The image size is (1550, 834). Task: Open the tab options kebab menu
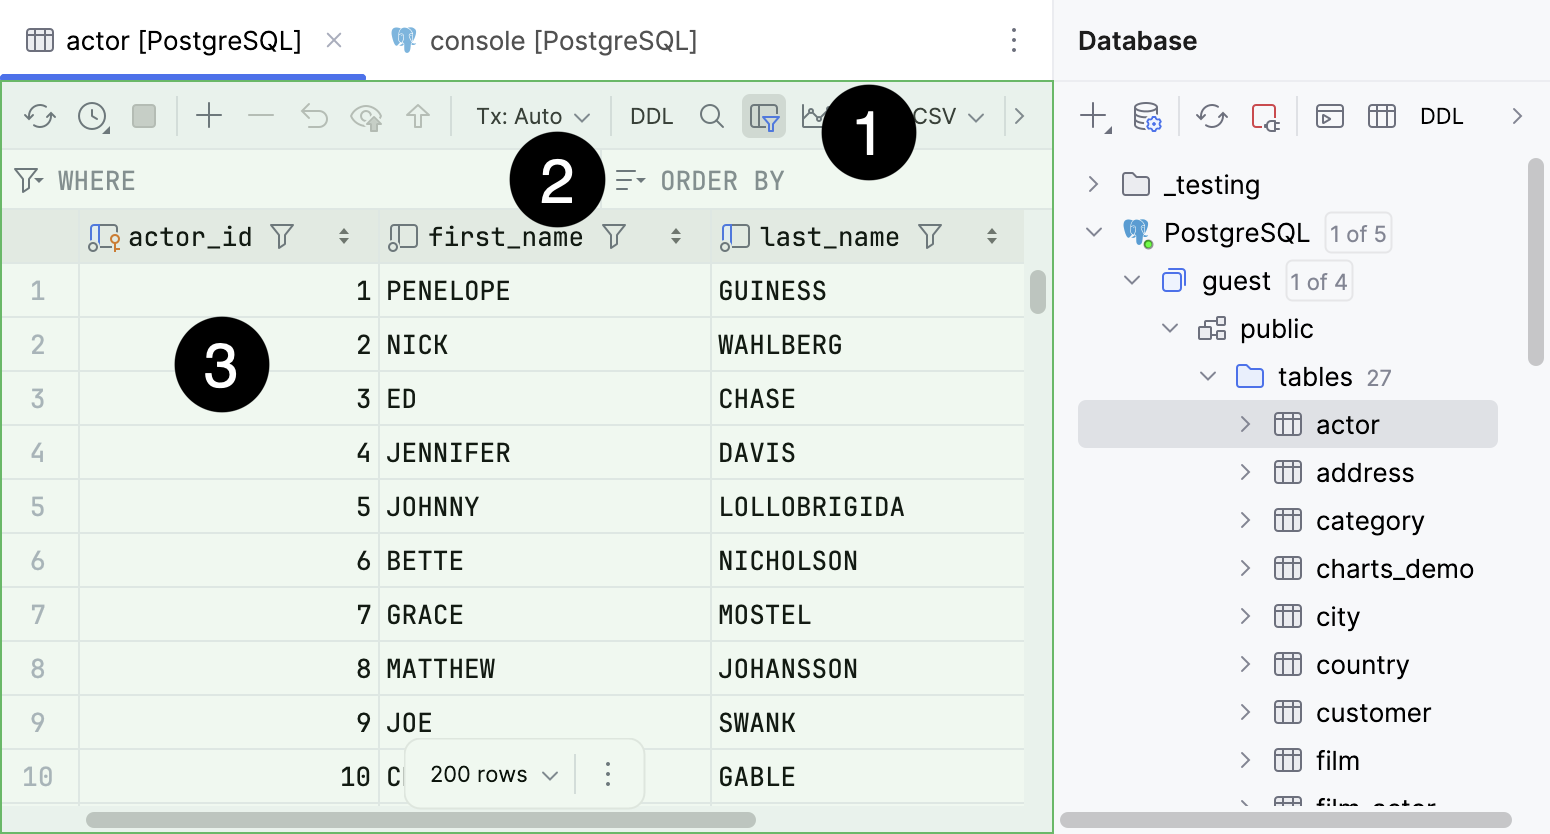[x=1014, y=40]
